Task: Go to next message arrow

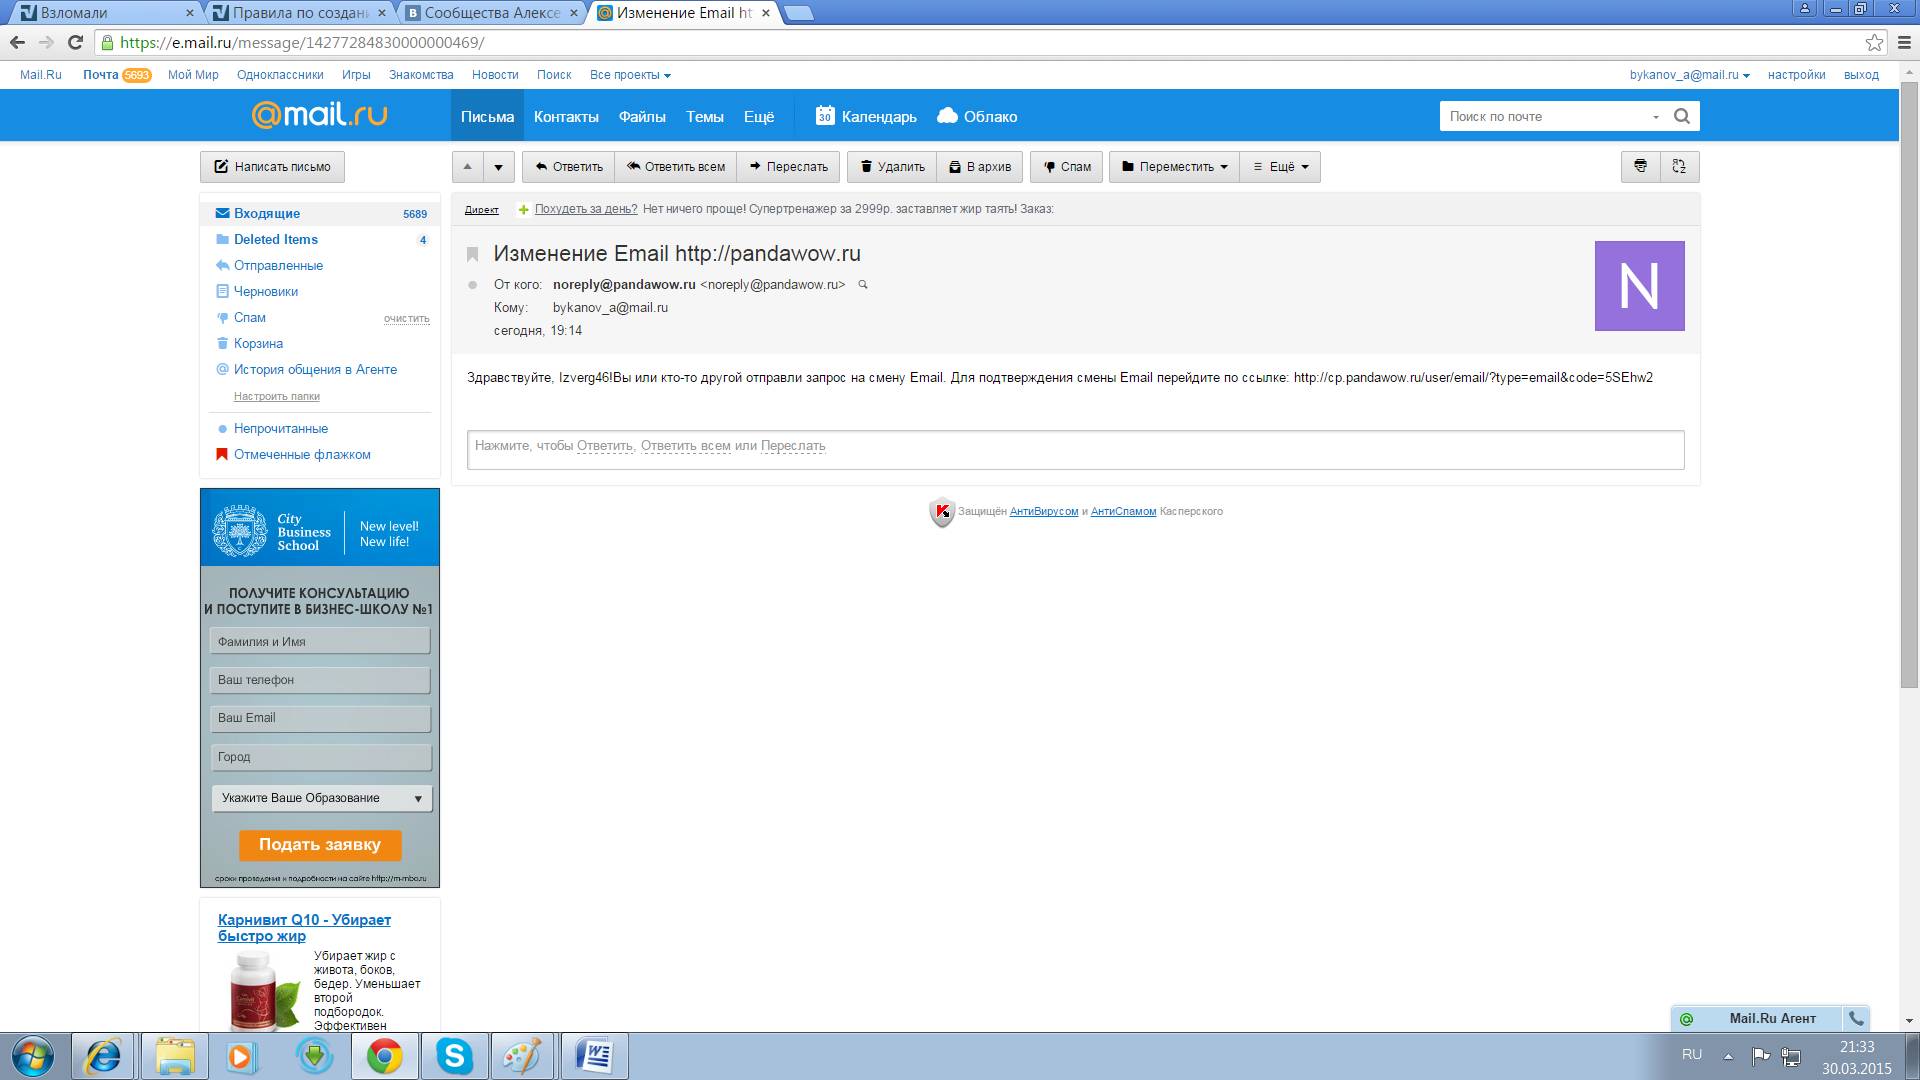Action: 498,167
